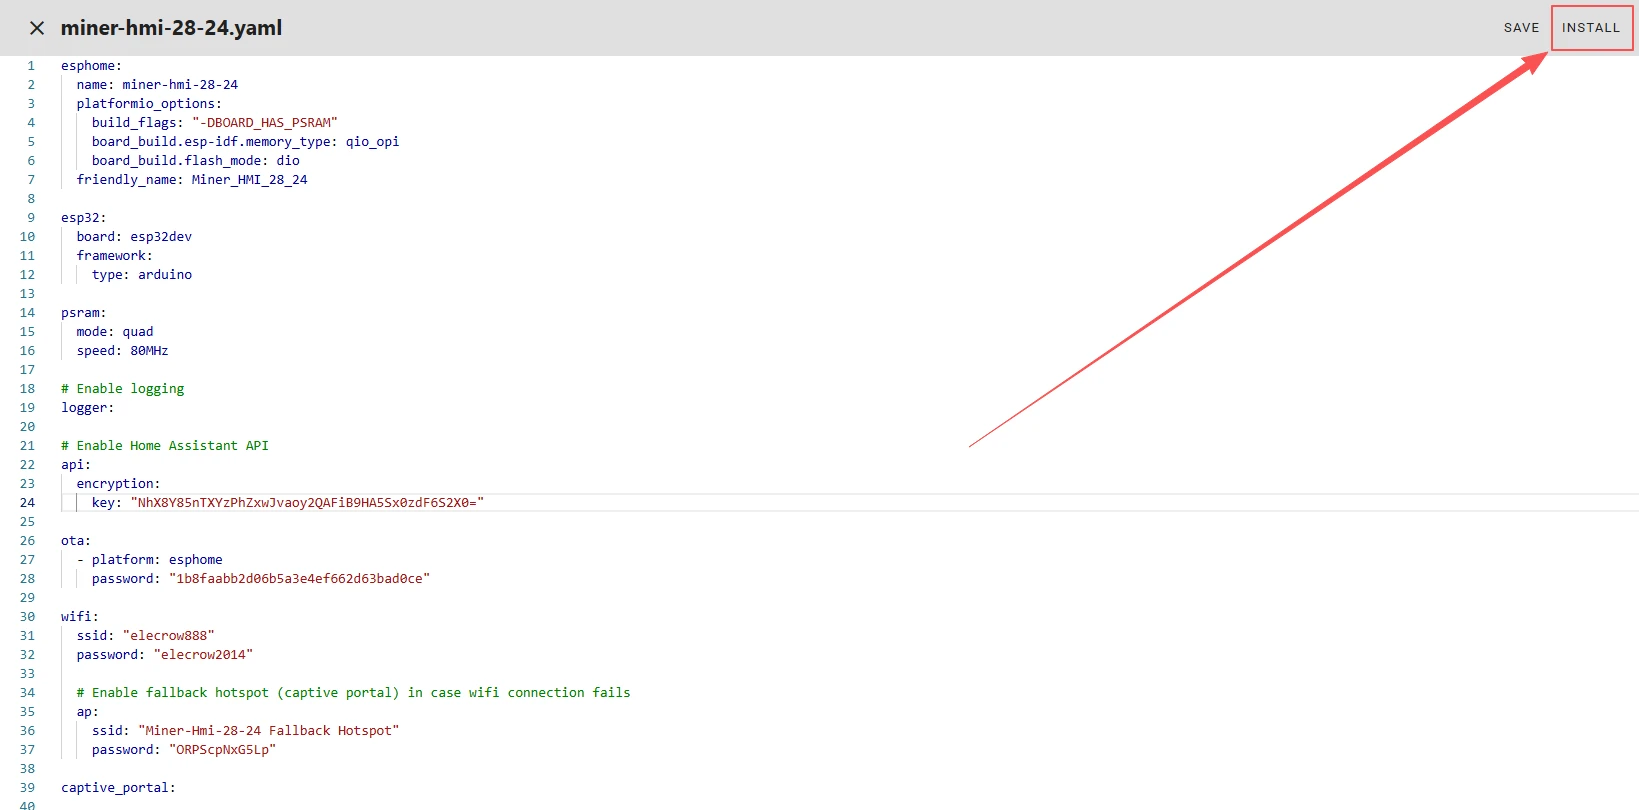Click the framework type value arduino

tap(165, 275)
